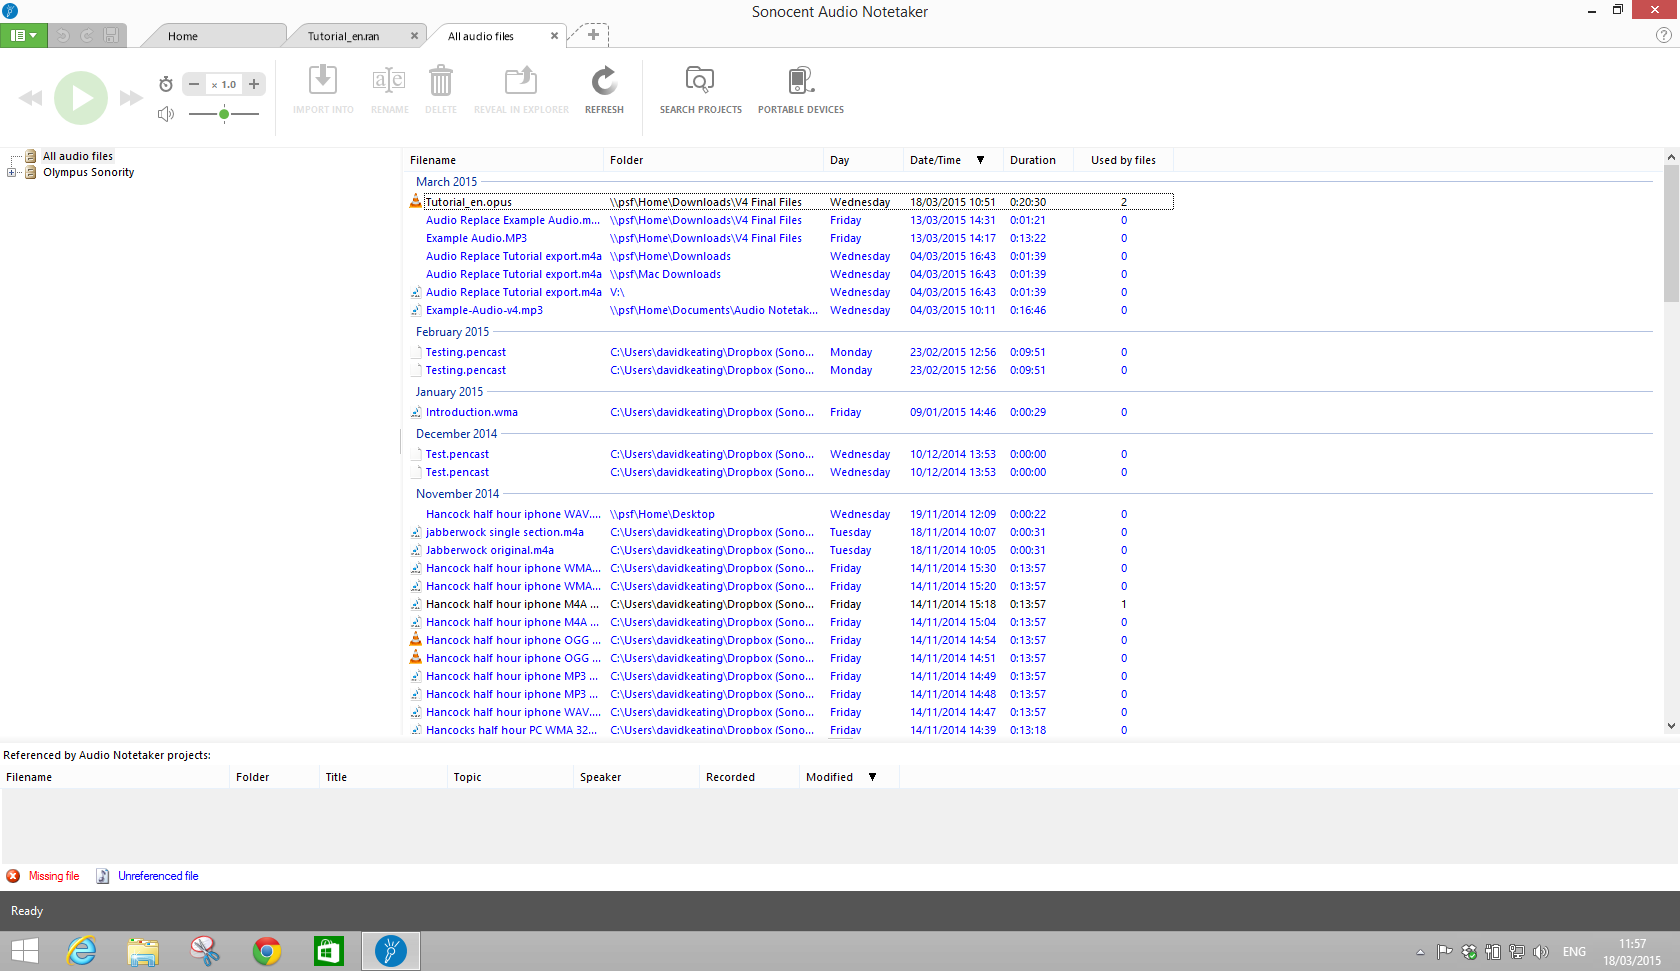Screen dimensions: 1680x971
Task: Toggle Modified column sort order
Action: pos(850,777)
